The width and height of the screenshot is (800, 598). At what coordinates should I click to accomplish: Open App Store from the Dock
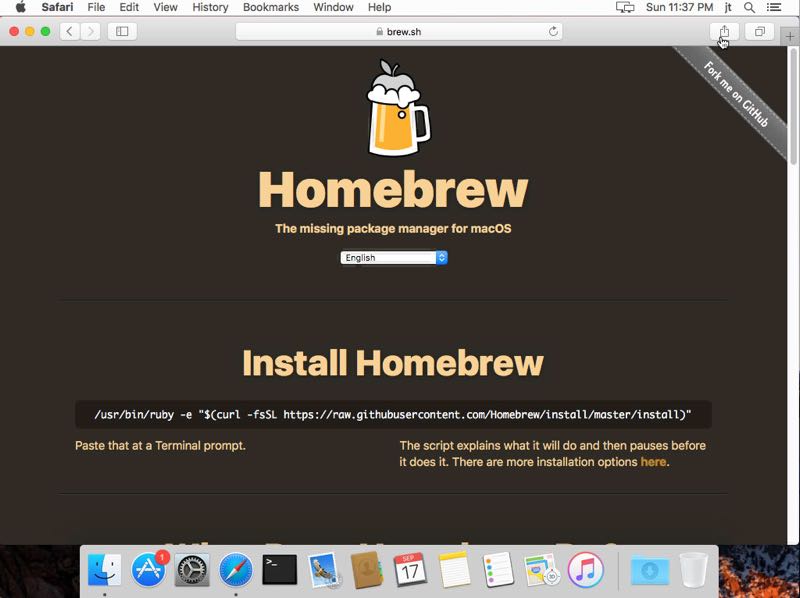pos(148,569)
